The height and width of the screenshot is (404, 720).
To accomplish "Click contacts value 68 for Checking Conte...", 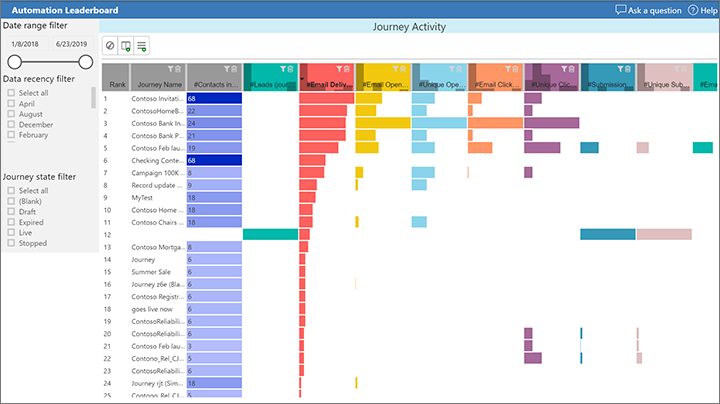I will [214, 160].
